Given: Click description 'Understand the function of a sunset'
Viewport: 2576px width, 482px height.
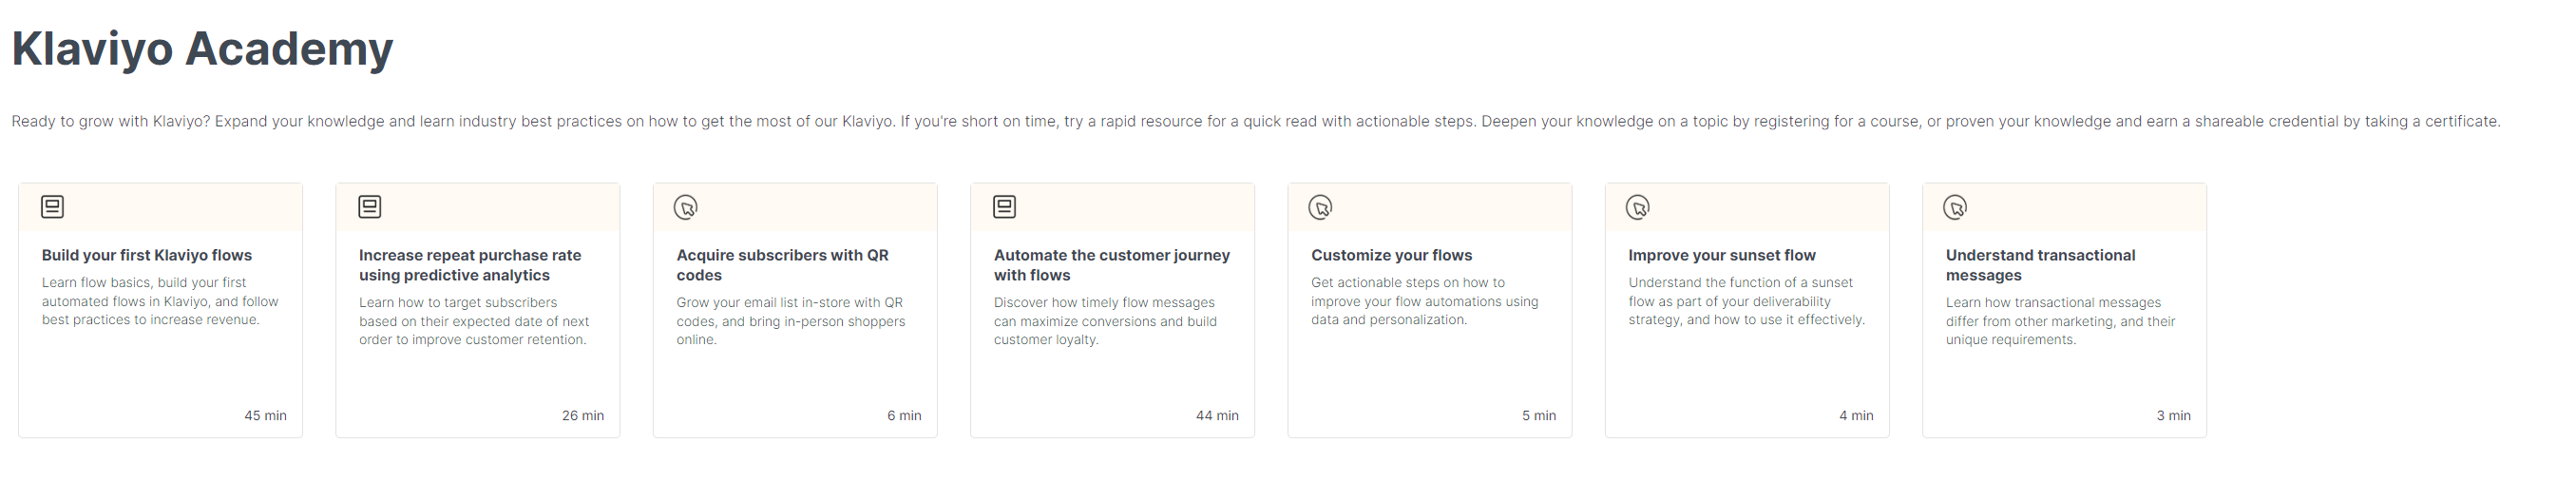Looking at the screenshot, I should coord(1747,302).
